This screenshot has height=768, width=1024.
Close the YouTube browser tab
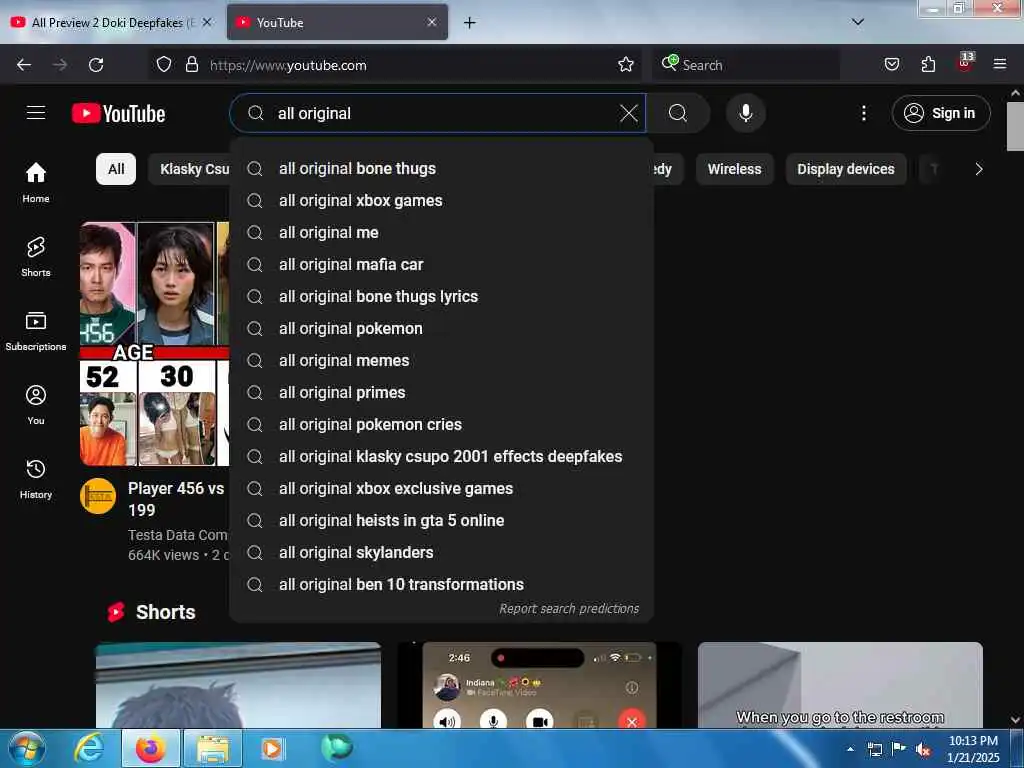click(432, 22)
